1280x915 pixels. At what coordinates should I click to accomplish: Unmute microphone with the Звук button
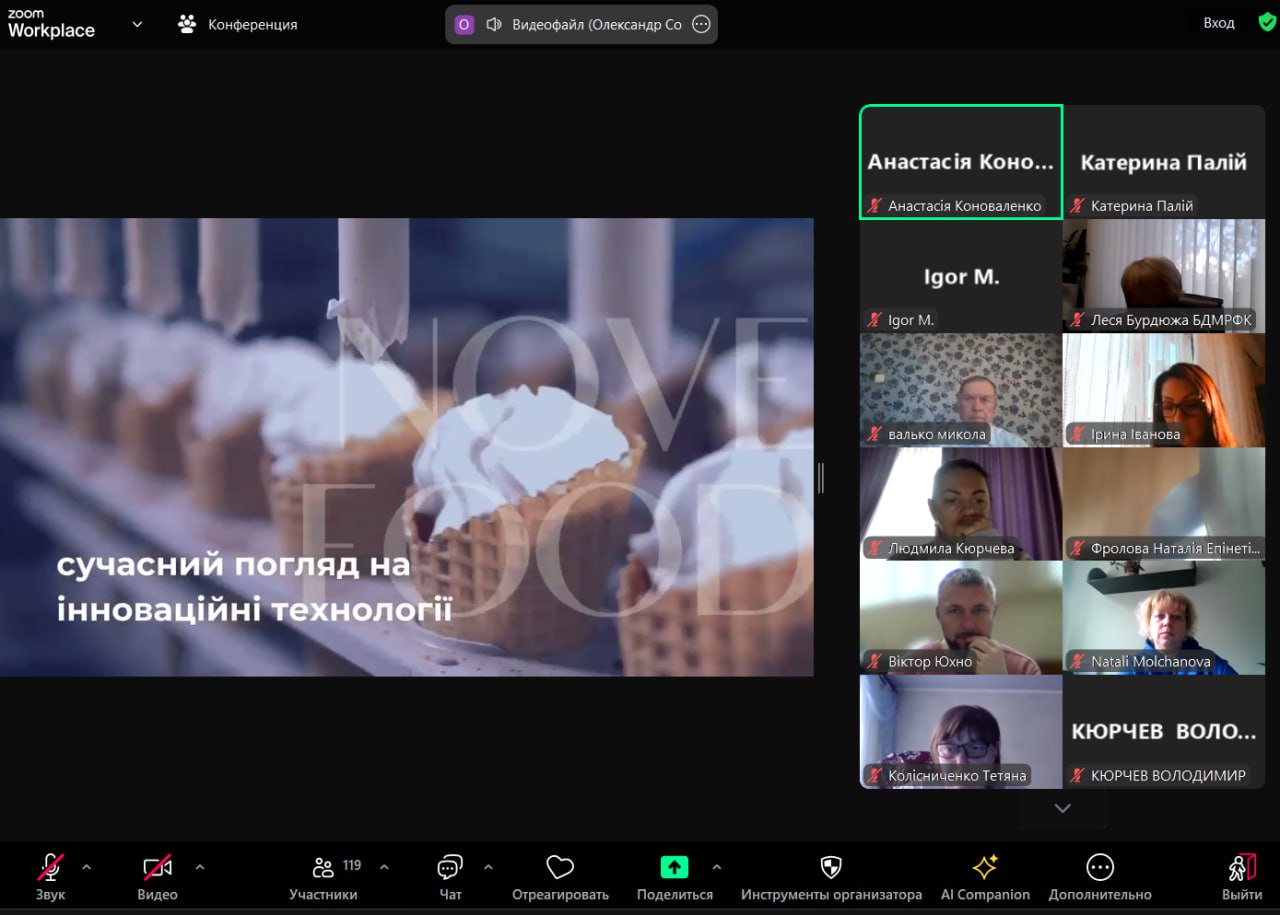click(x=50, y=876)
